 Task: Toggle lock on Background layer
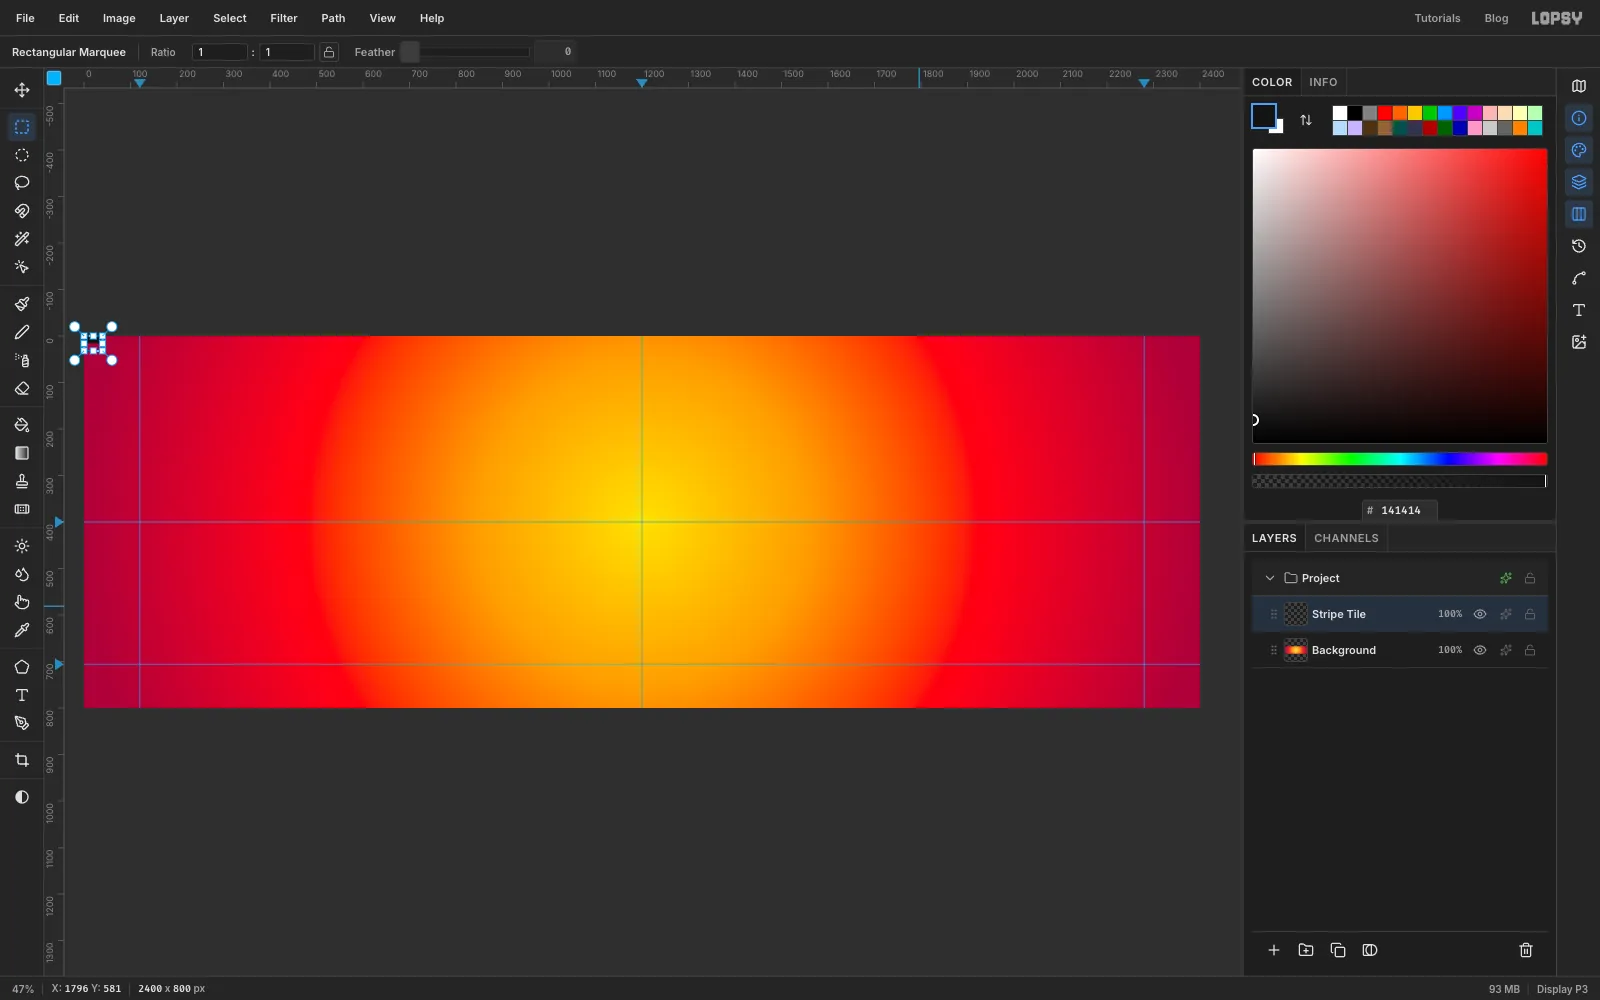tap(1530, 650)
